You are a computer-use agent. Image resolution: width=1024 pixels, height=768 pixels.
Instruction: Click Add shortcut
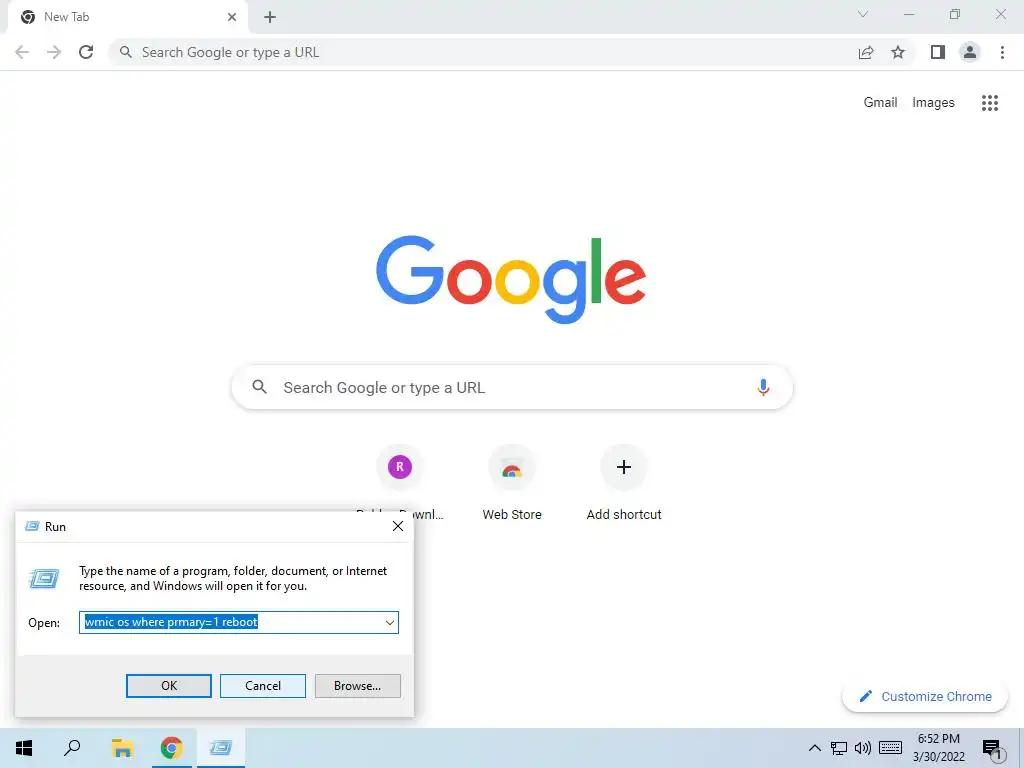coord(624,483)
